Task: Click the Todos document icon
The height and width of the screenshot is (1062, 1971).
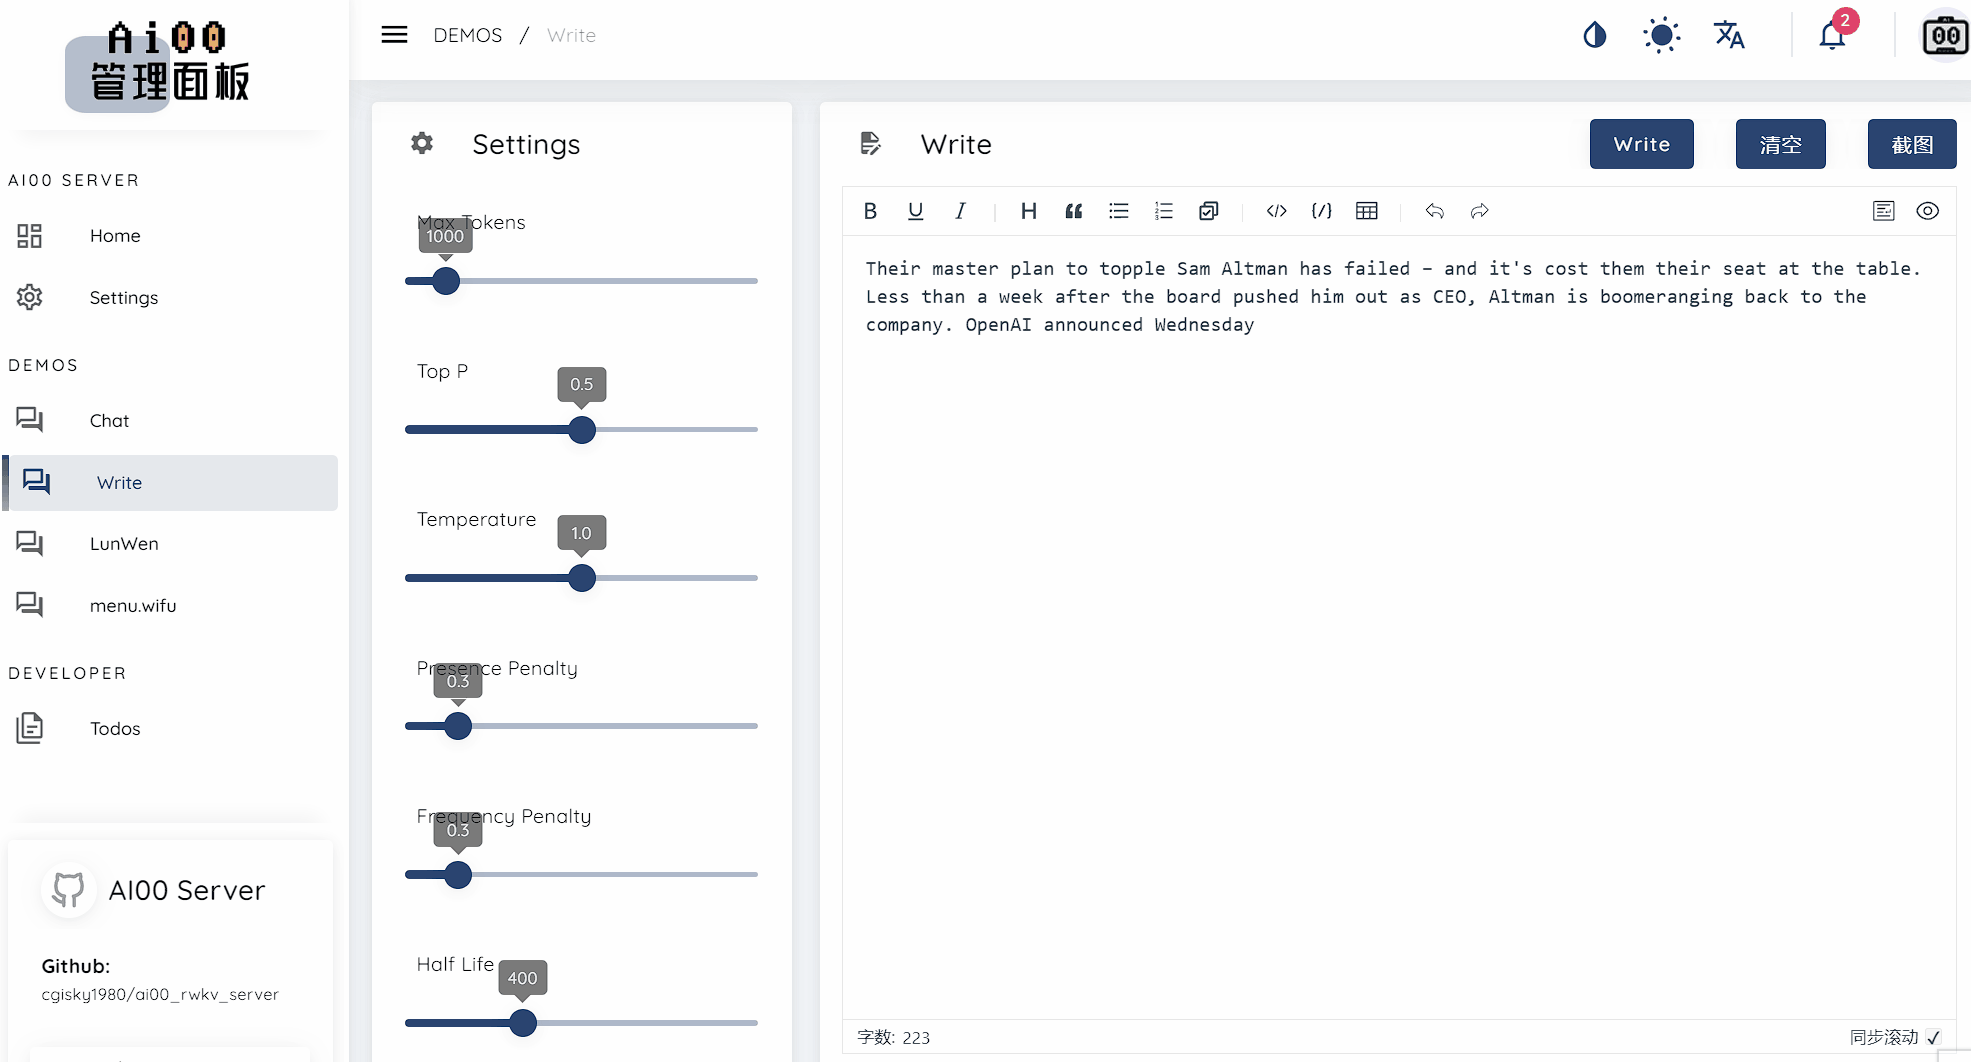Action: pyautogui.click(x=30, y=728)
